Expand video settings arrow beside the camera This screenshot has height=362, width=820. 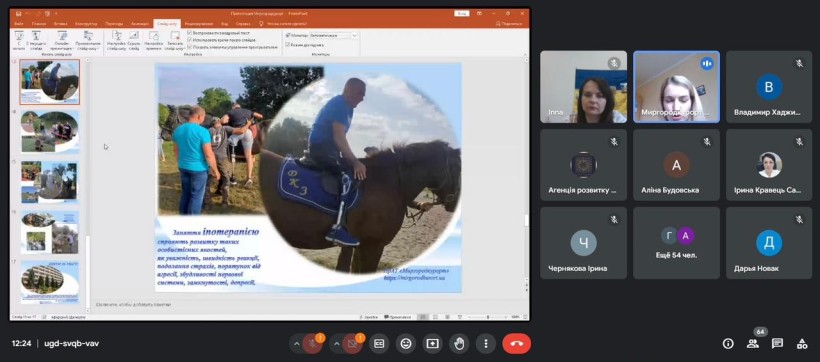337,344
